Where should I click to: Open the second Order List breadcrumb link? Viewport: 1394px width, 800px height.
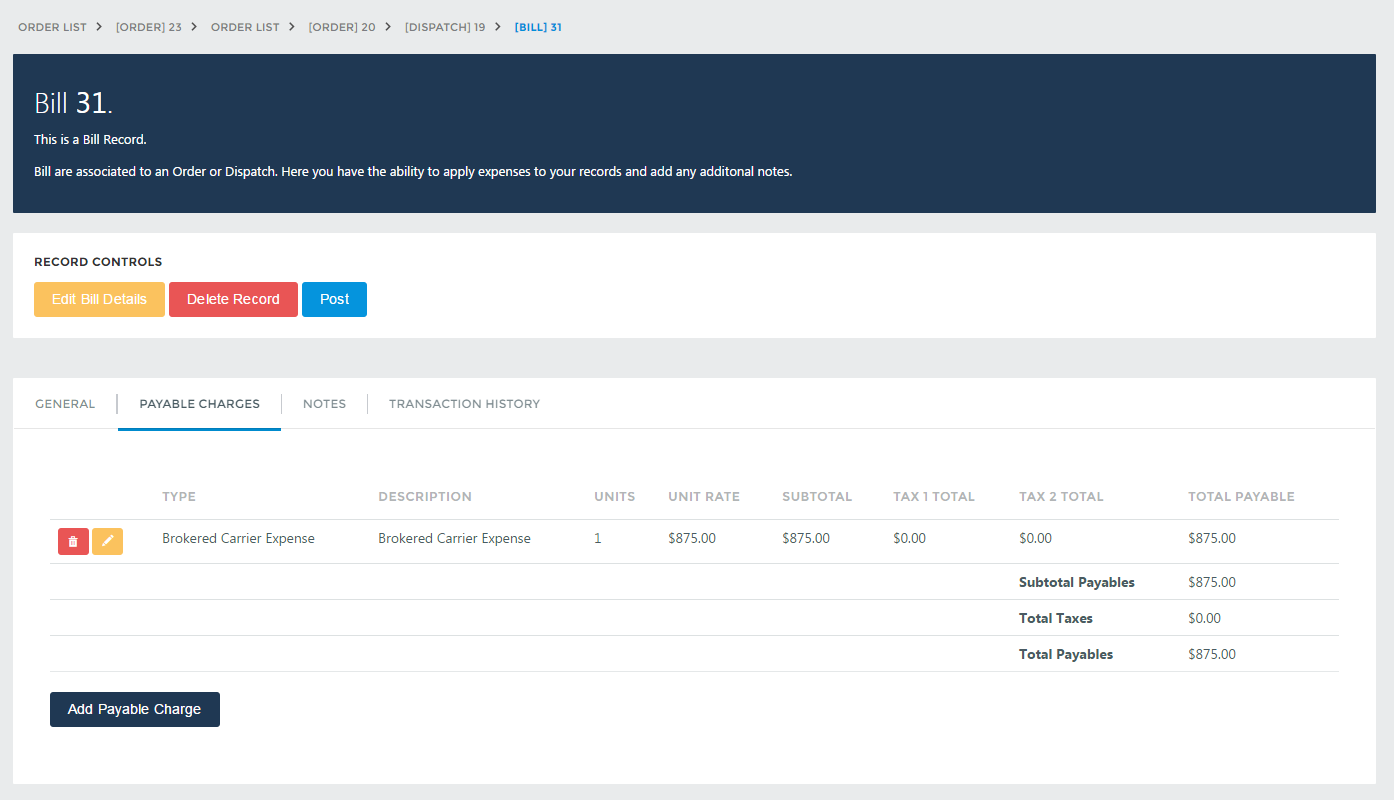coord(245,27)
